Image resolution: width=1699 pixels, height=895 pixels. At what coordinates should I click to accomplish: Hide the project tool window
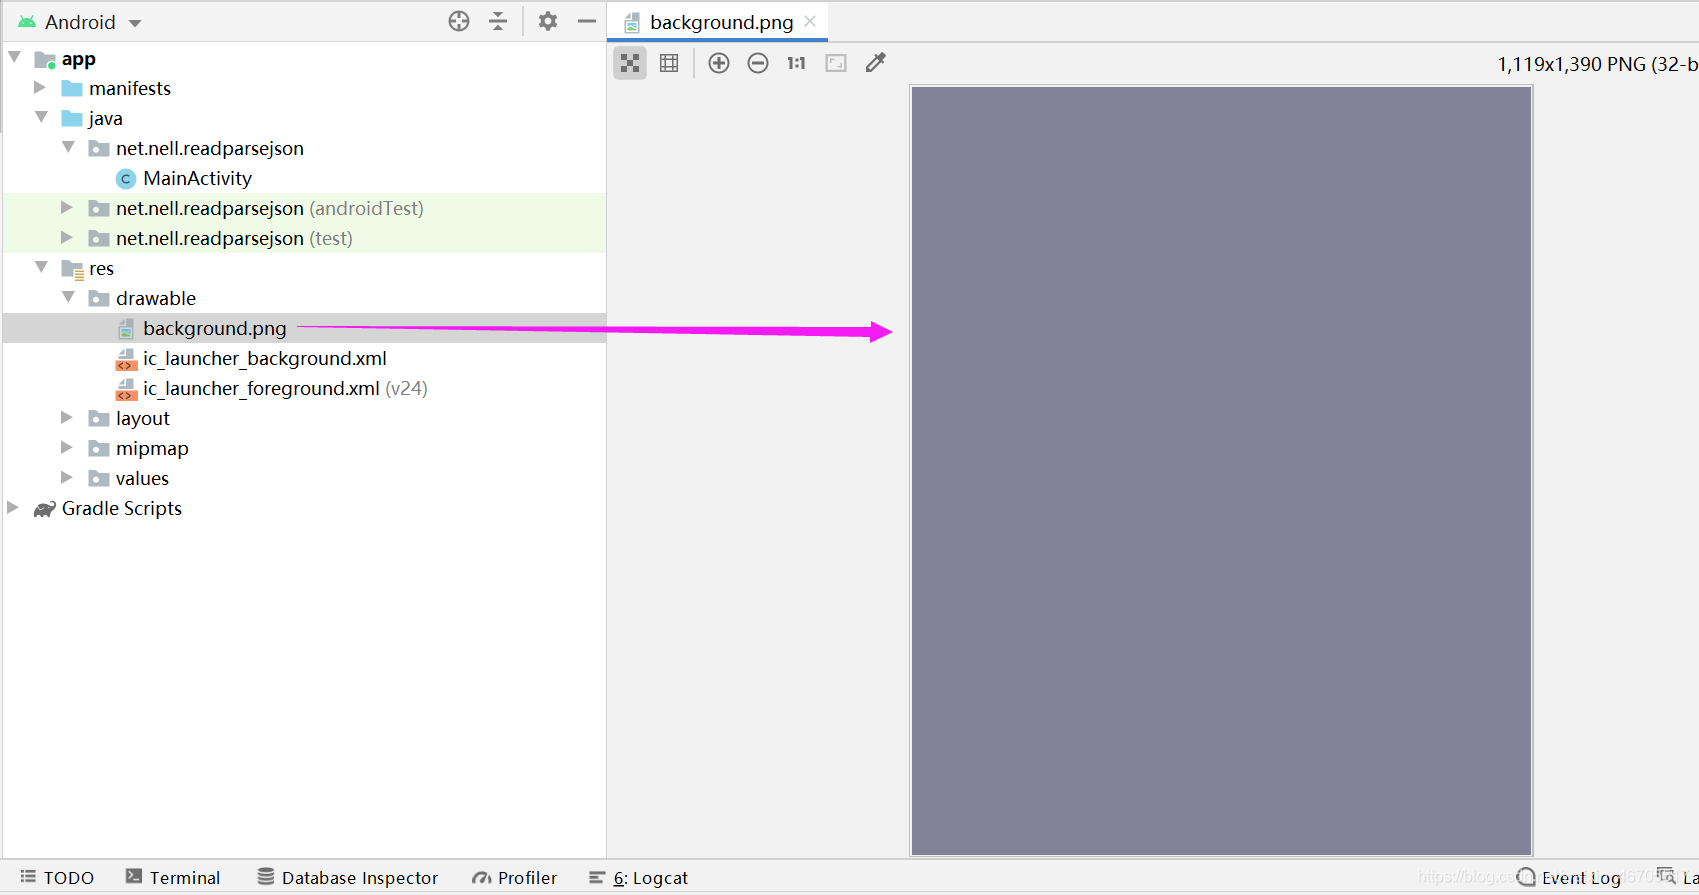pos(587,21)
